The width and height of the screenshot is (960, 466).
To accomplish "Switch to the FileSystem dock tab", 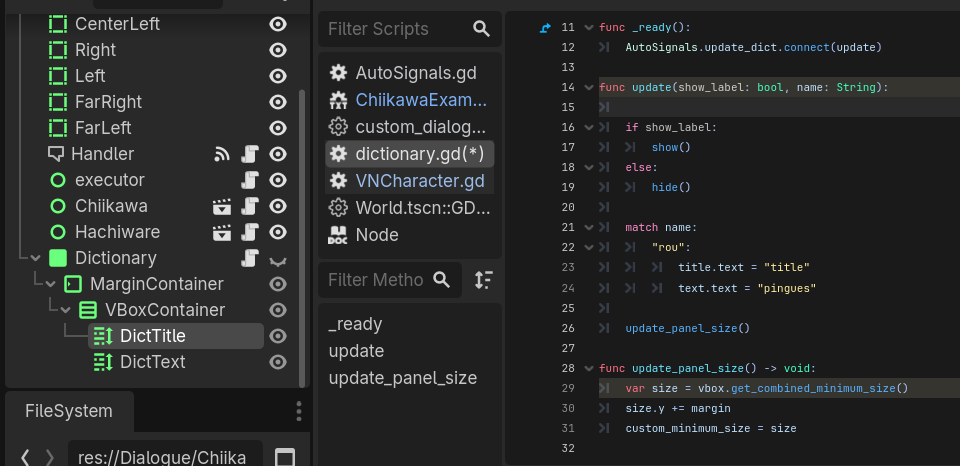I will (68, 411).
